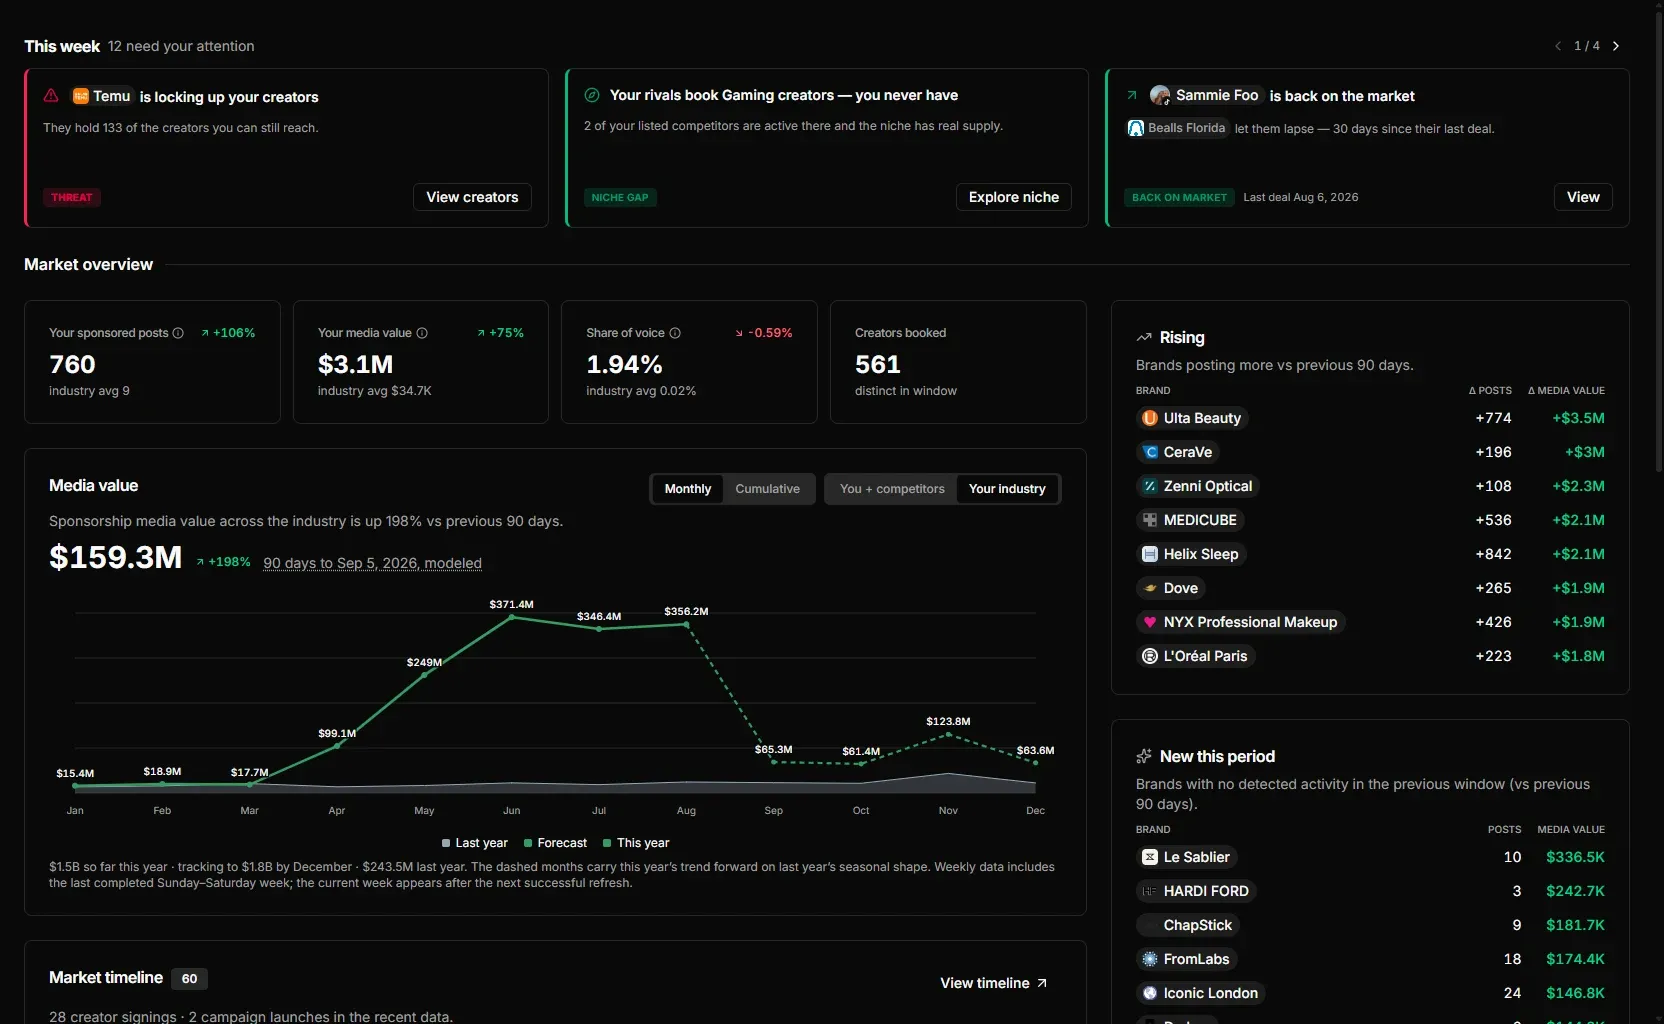Click the threat warning triangle icon
Viewport: 1664px width, 1024px height.
(51, 96)
